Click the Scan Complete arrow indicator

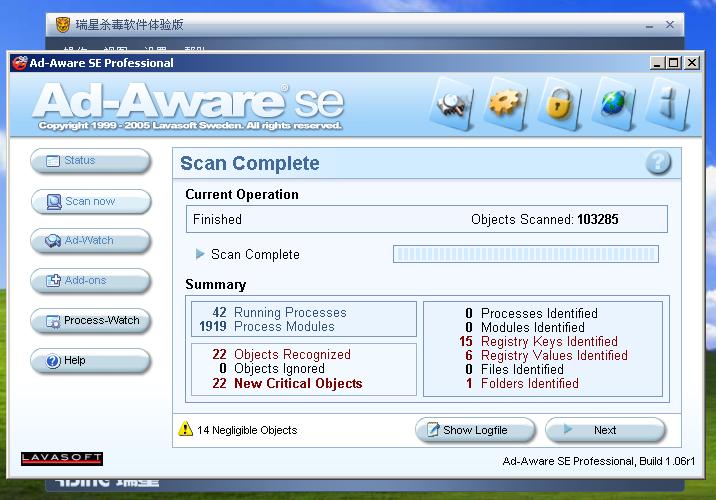(200, 254)
